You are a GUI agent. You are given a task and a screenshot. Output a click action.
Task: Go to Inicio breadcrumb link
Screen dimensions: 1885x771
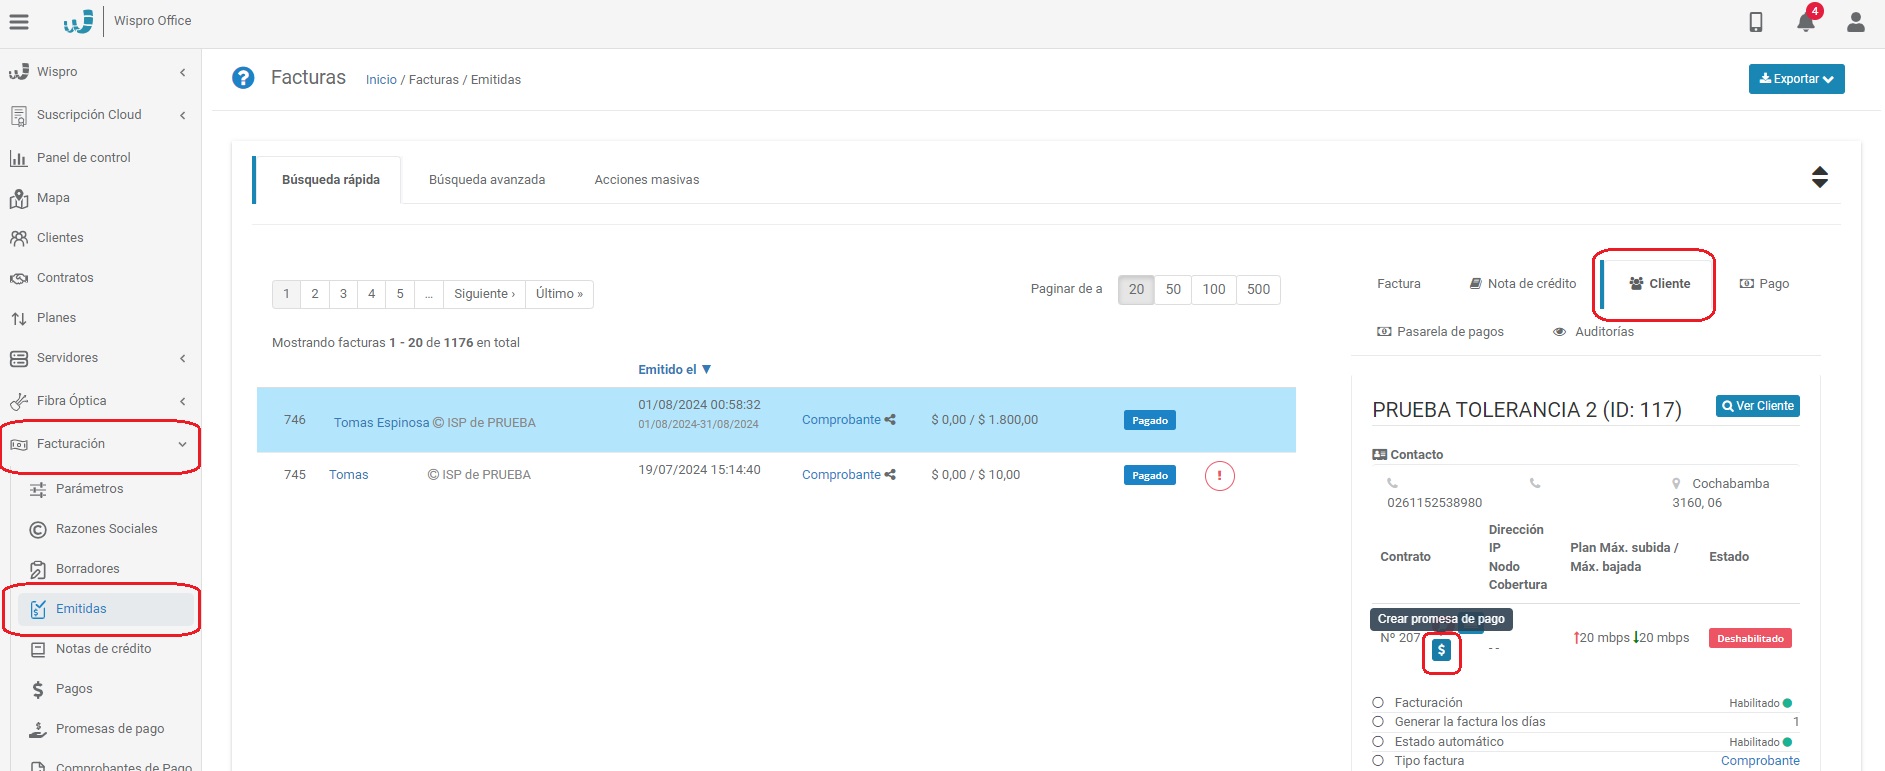[x=381, y=80]
